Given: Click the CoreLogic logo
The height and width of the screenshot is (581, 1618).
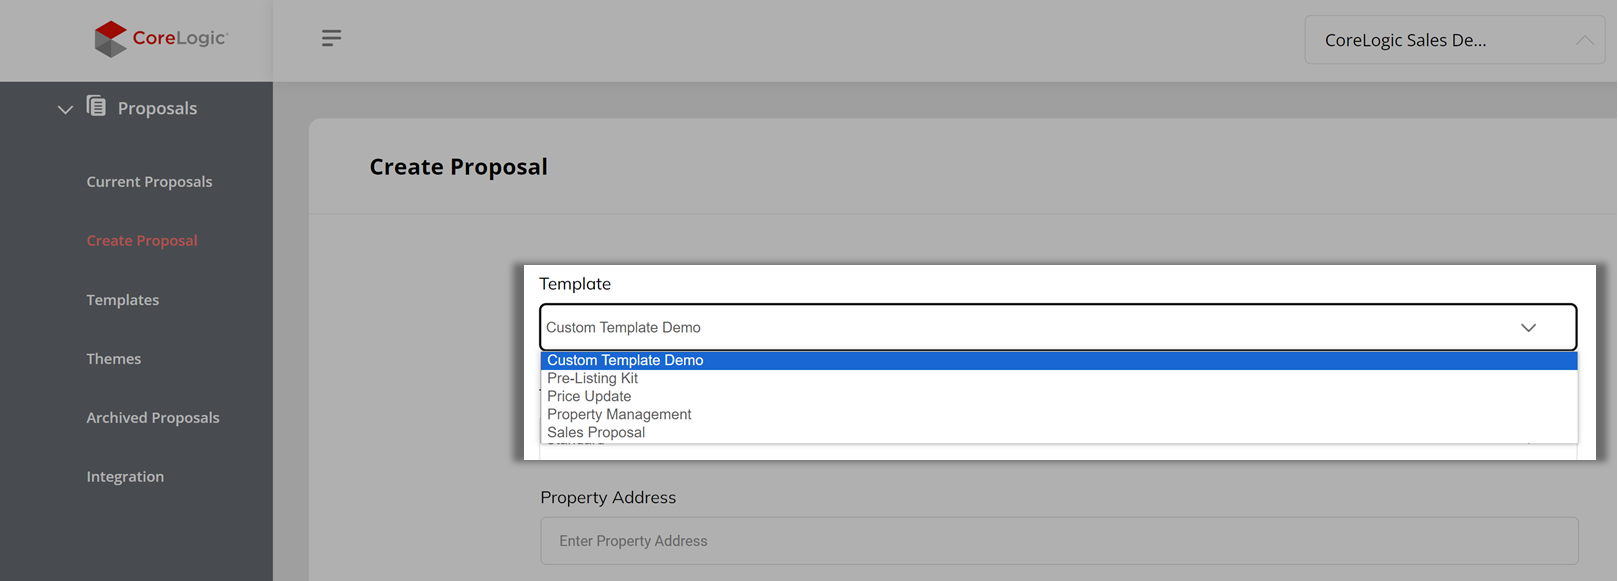Looking at the screenshot, I should (x=161, y=39).
